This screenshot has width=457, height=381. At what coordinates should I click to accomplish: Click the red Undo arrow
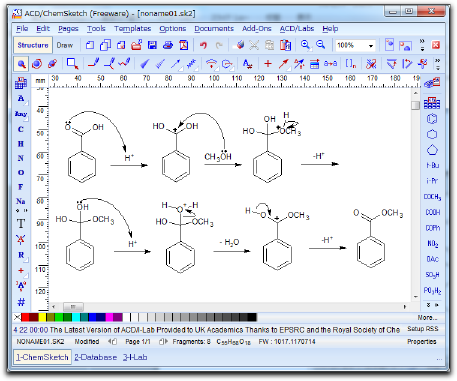(203, 45)
